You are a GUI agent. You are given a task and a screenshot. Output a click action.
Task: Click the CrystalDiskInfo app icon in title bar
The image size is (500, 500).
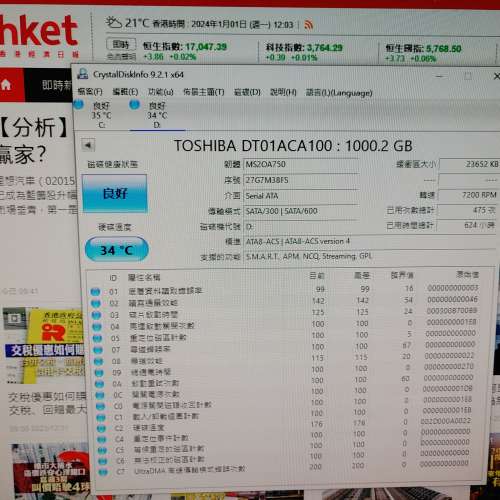(83, 74)
